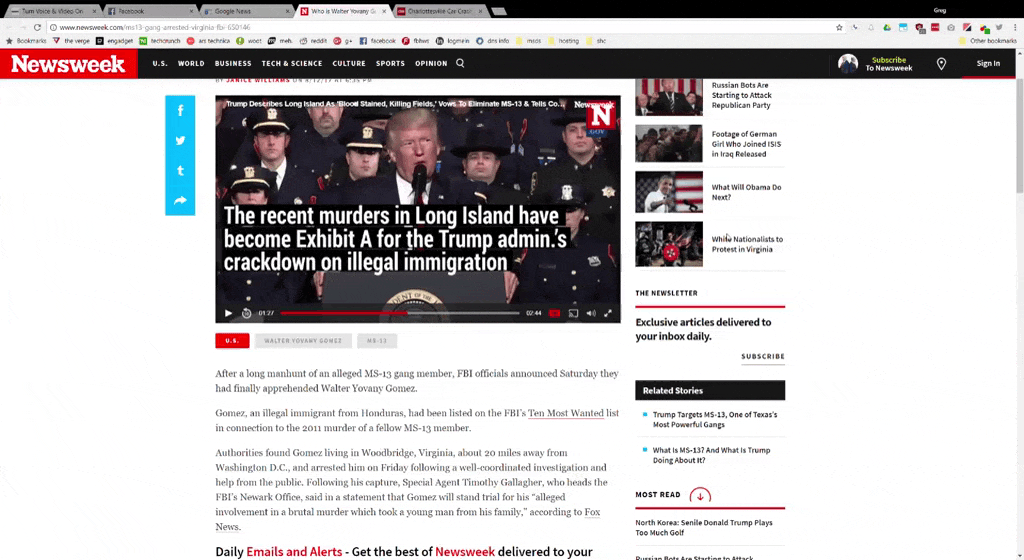Viewport: 1024px width, 560px height.
Task: Rewind video using the replay icon
Action: (x=246, y=313)
